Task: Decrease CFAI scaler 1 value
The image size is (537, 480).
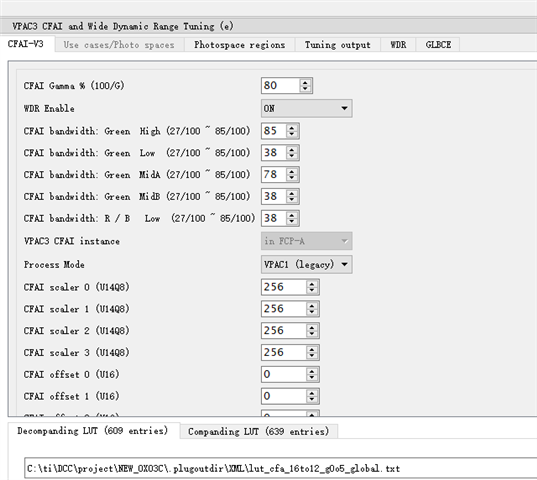Action: coord(312,312)
